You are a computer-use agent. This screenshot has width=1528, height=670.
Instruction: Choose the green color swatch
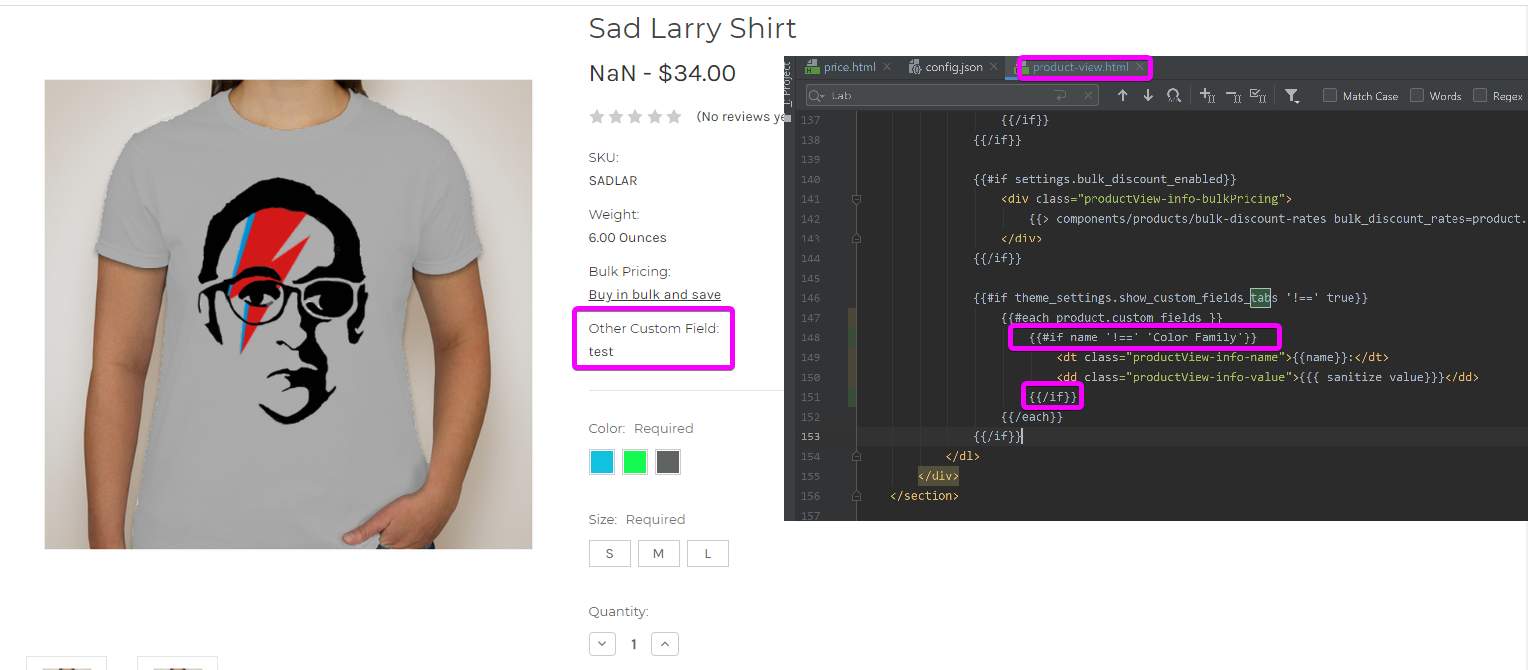point(635,462)
